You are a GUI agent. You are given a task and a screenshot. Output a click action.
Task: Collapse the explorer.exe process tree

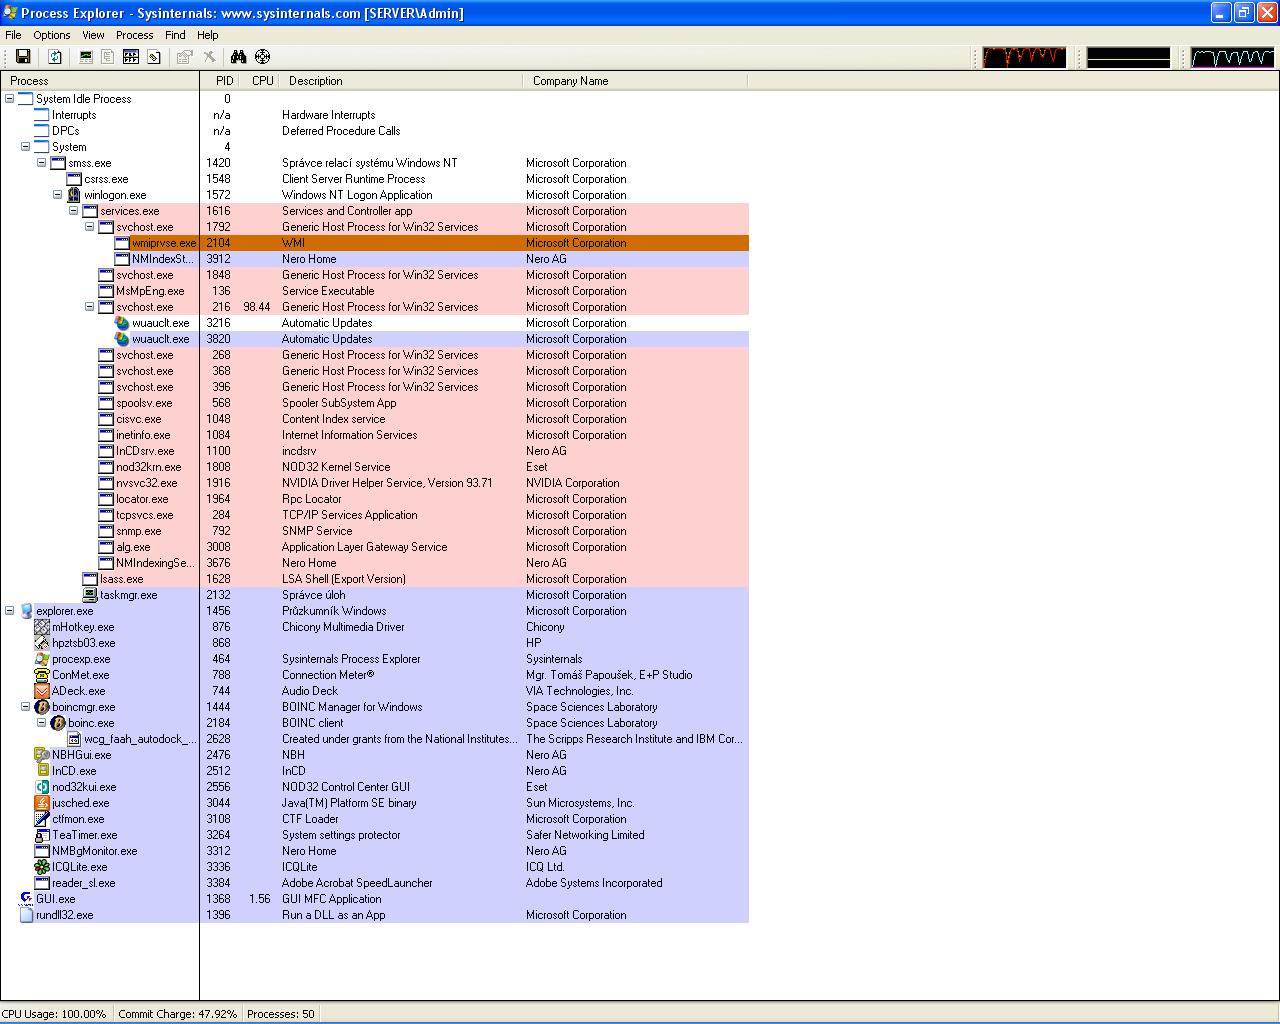[10, 611]
